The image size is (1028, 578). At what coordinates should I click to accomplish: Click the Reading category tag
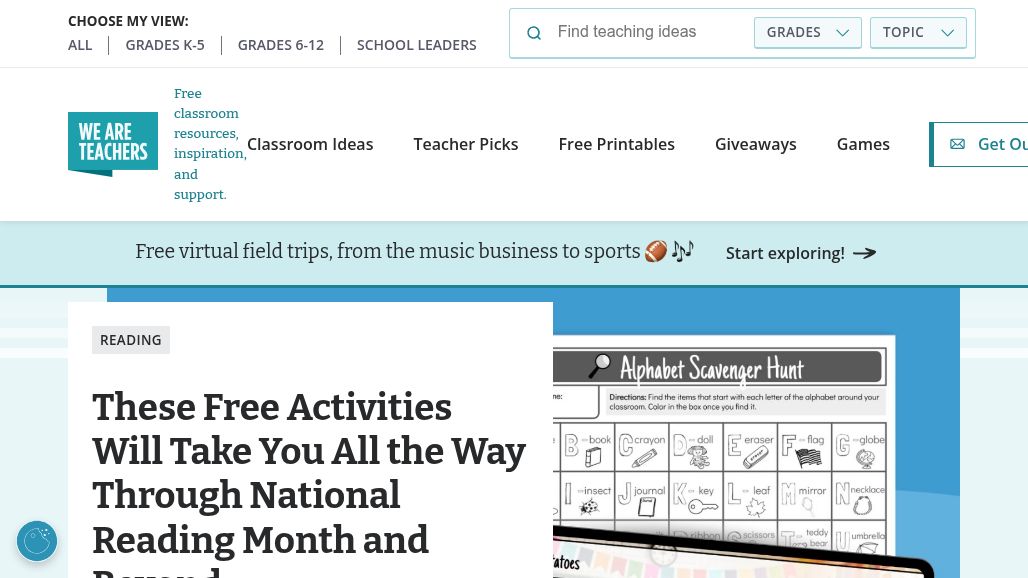pyautogui.click(x=131, y=340)
